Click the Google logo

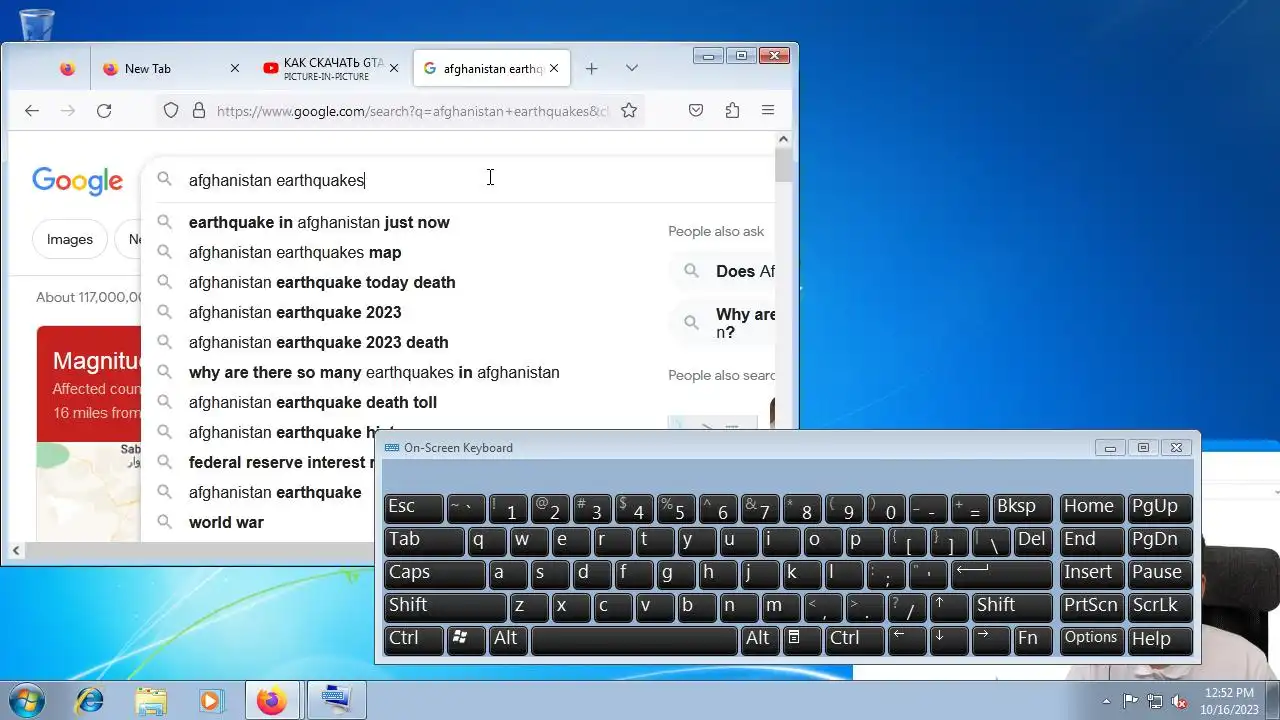click(x=77, y=181)
